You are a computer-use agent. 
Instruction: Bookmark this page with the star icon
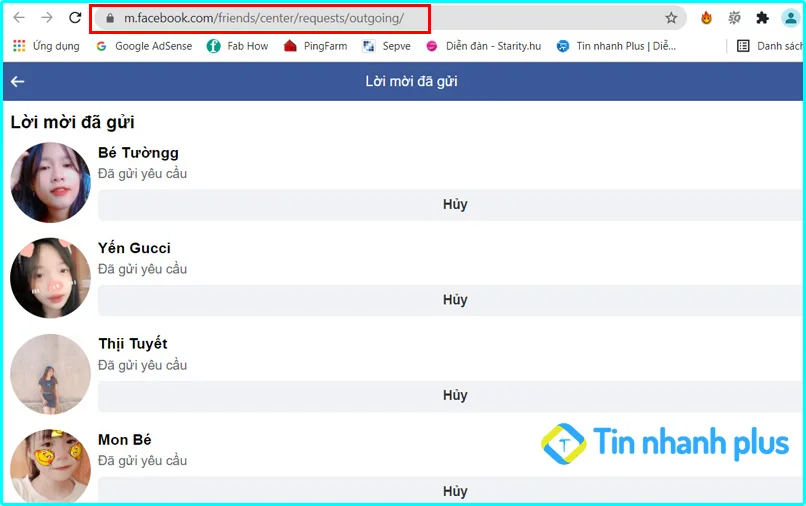(671, 19)
